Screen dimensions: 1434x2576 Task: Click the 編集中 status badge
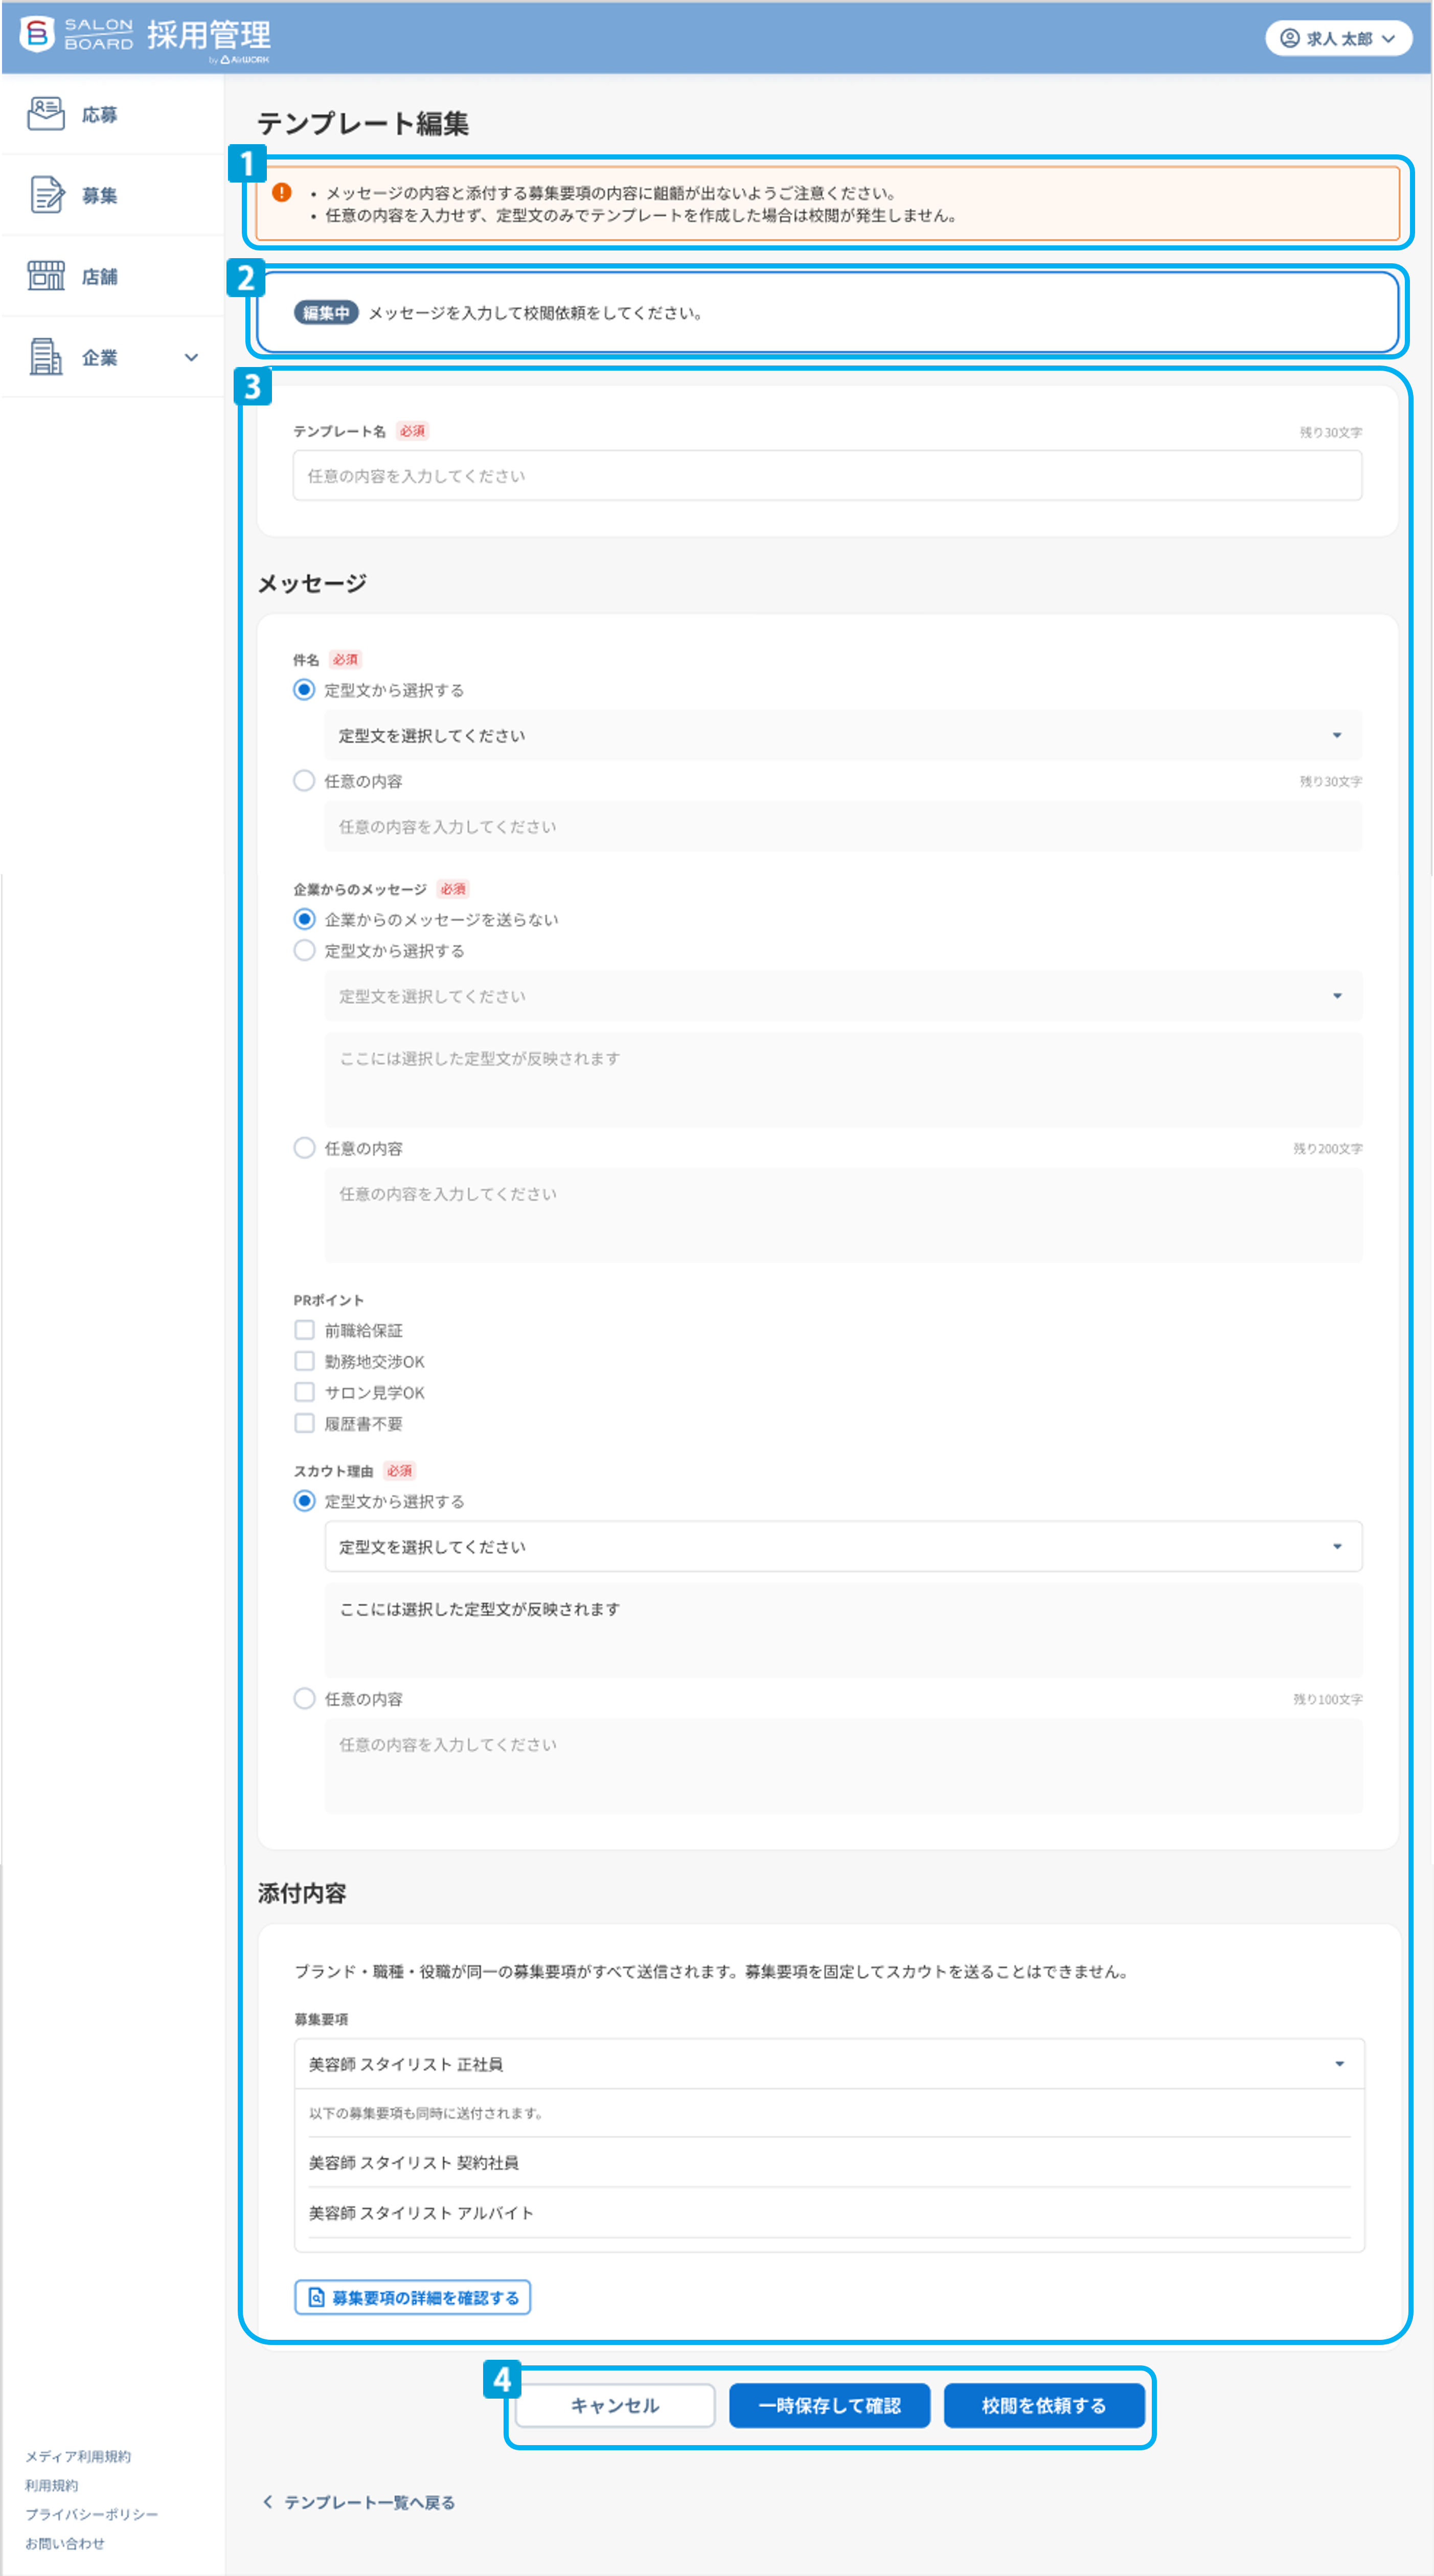tap(326, 313)
